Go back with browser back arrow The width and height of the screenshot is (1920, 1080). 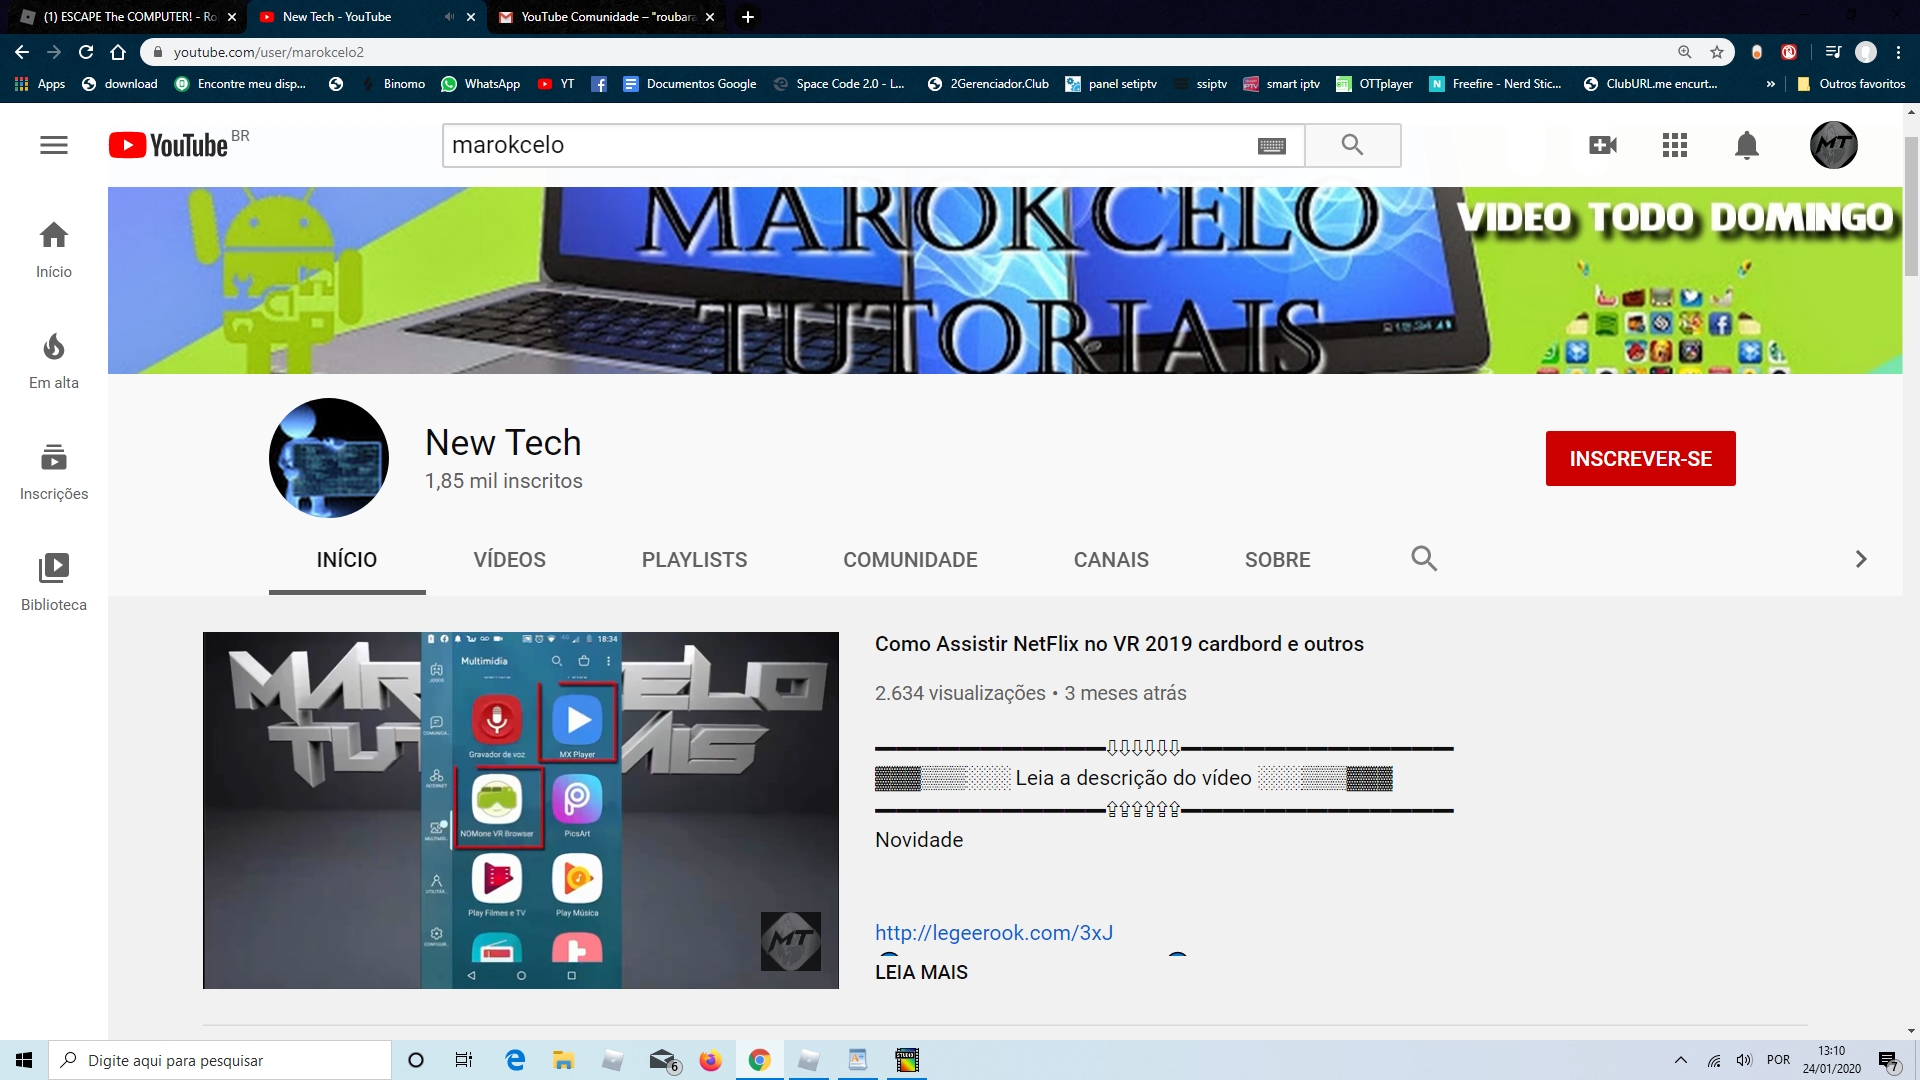click(x=22, y=52)
